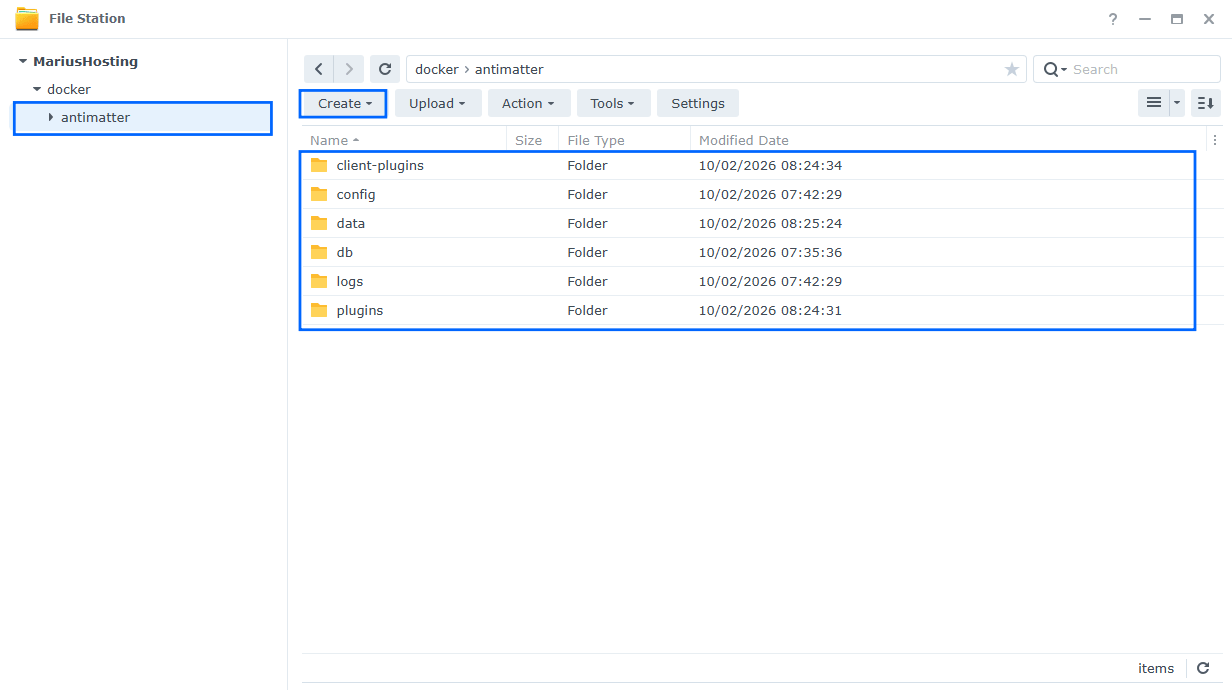Select the logs folder icon
The image size is (1232, 690).
tap(319, 281)
